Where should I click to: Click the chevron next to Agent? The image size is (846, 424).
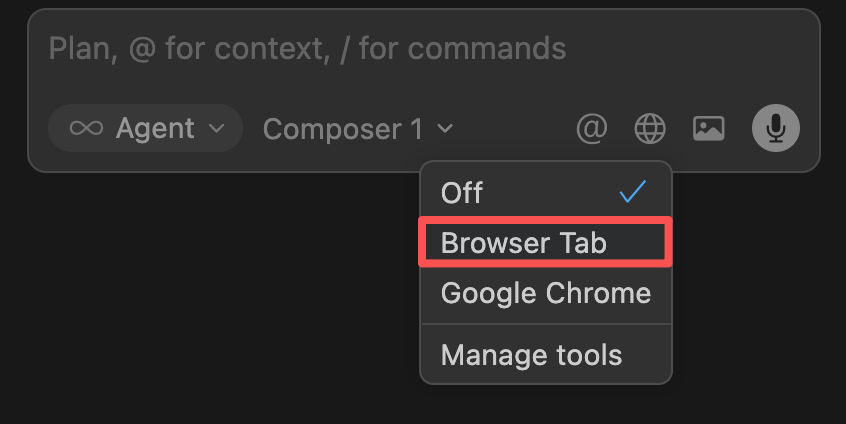pyautogui.click(x=216, y=128)
